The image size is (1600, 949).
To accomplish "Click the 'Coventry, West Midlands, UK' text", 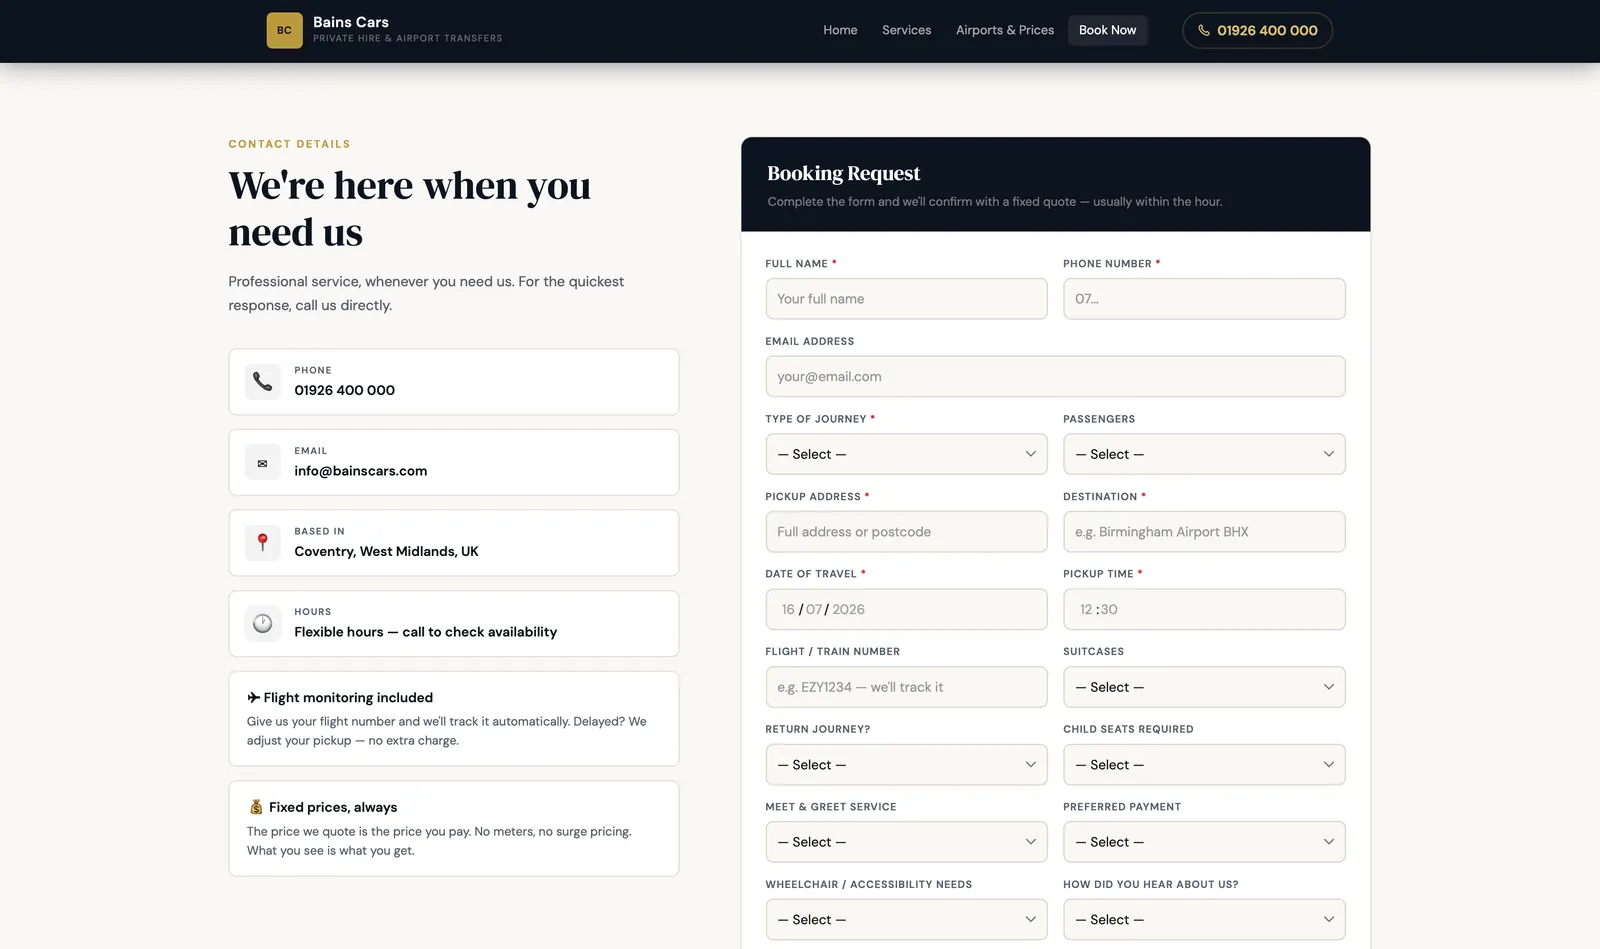I will click(x=386, y=552).
